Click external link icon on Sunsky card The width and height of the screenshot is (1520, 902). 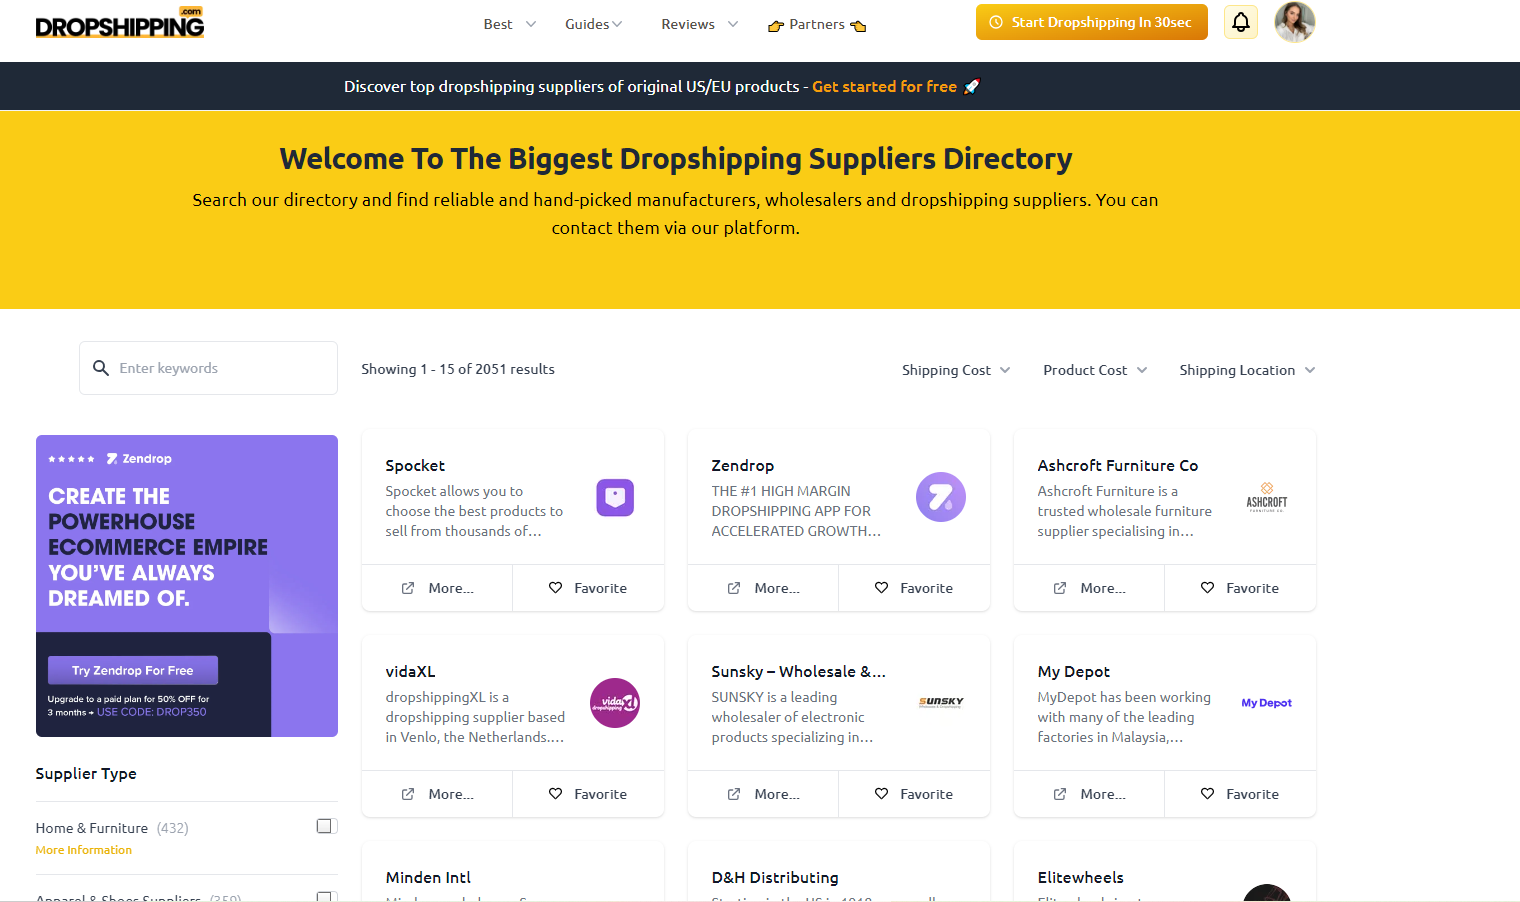coord(734,794)
